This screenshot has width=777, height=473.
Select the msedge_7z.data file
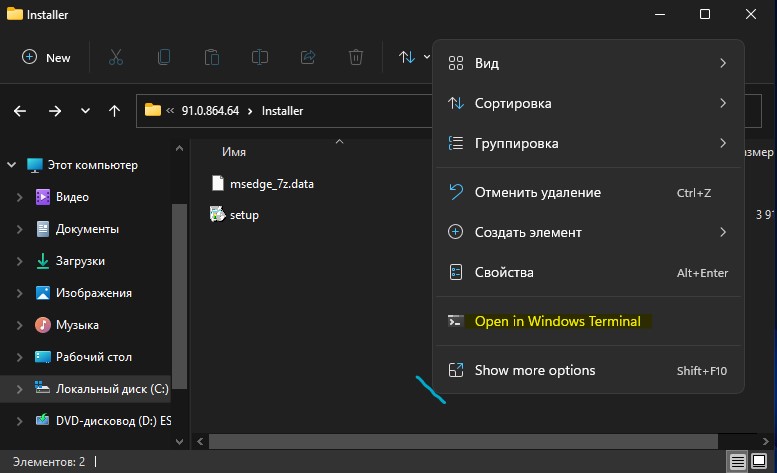point(272,184)
